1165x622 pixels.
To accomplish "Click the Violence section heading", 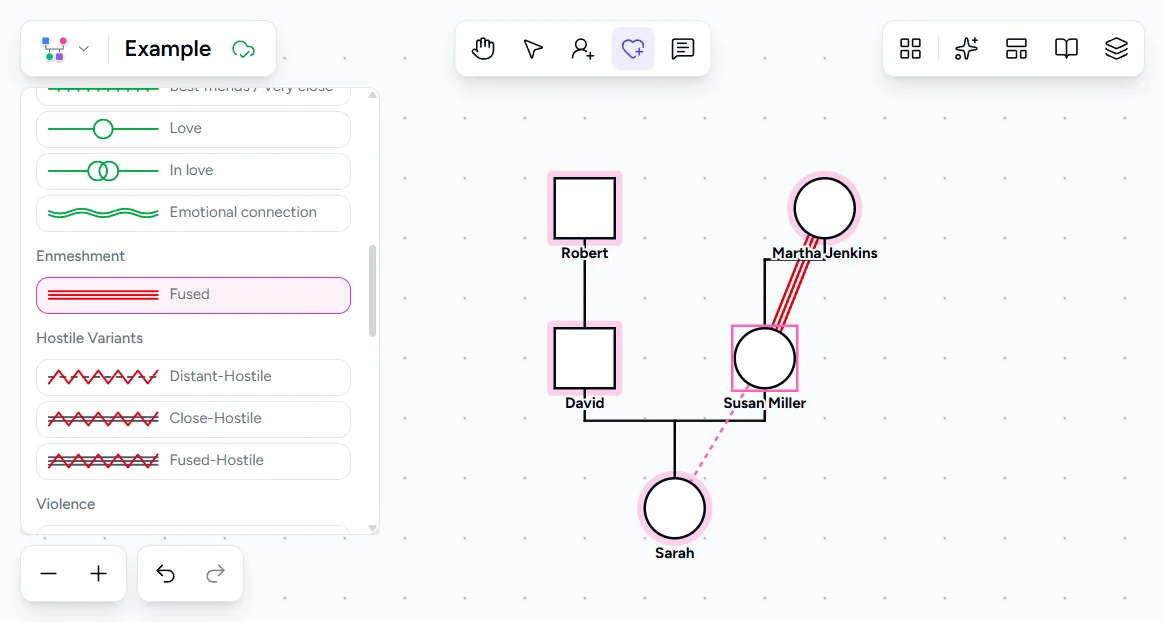I will click(65, 505).
